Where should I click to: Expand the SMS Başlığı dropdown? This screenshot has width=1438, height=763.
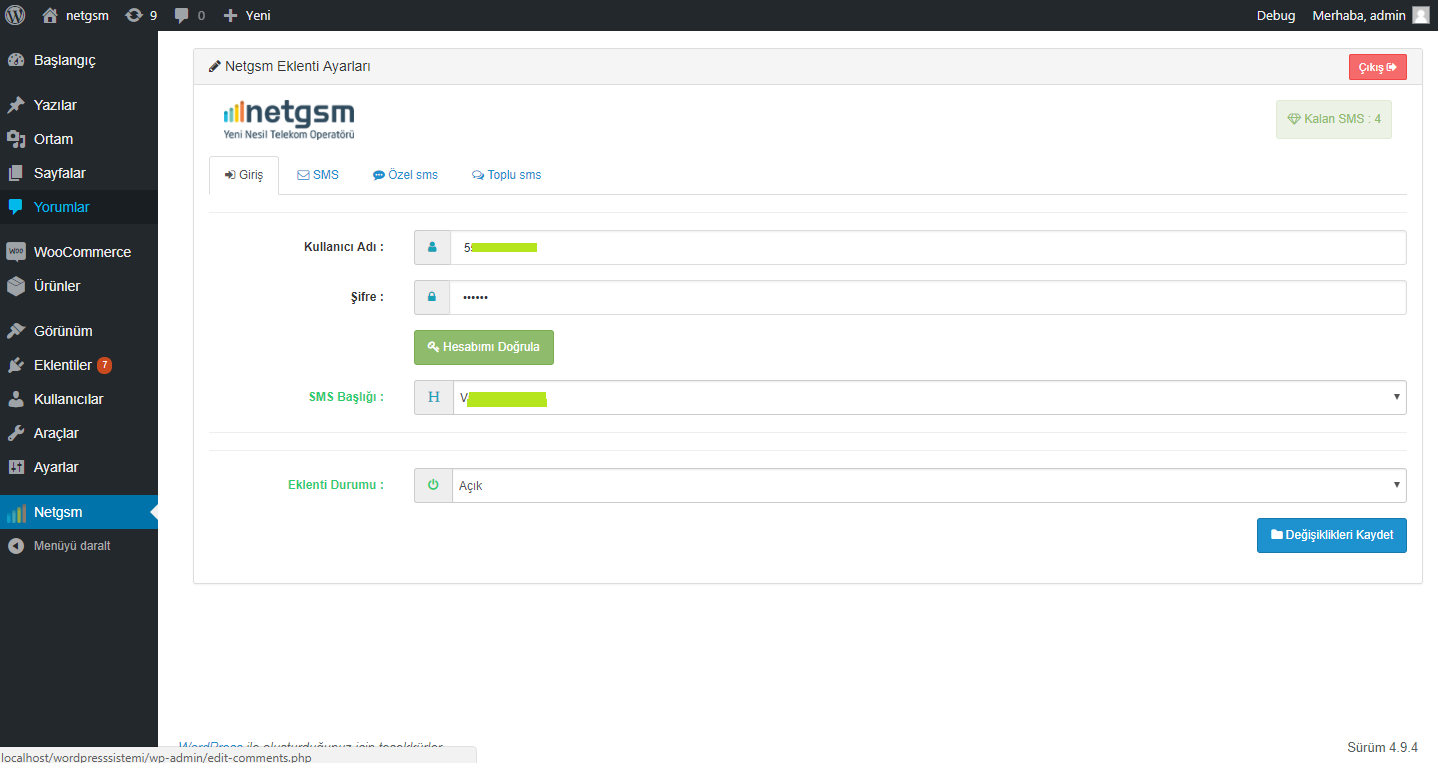click(928, 397)
